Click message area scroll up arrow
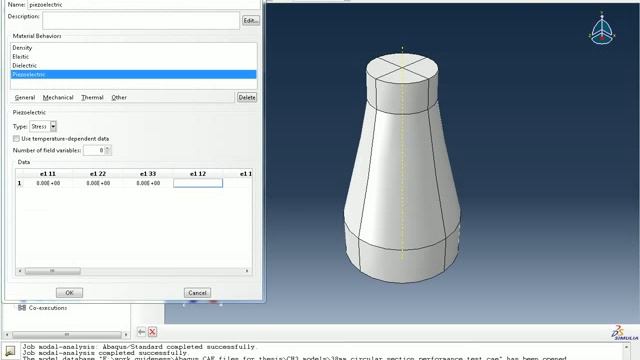Image resolution: width=640 pixels, height=360 pixels. click(x=627, y=347)
